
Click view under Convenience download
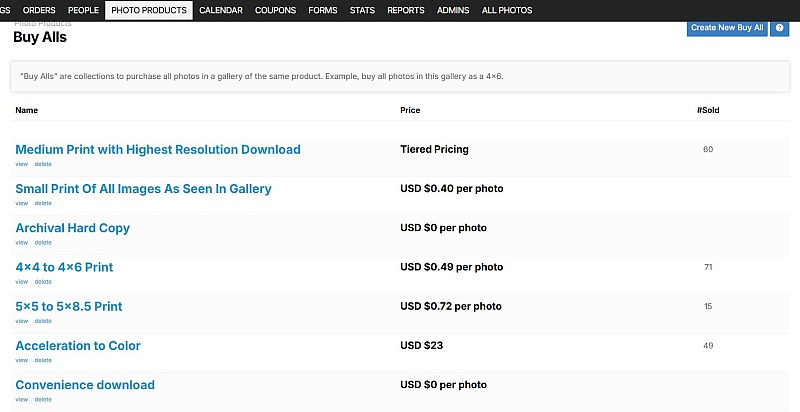21,399
